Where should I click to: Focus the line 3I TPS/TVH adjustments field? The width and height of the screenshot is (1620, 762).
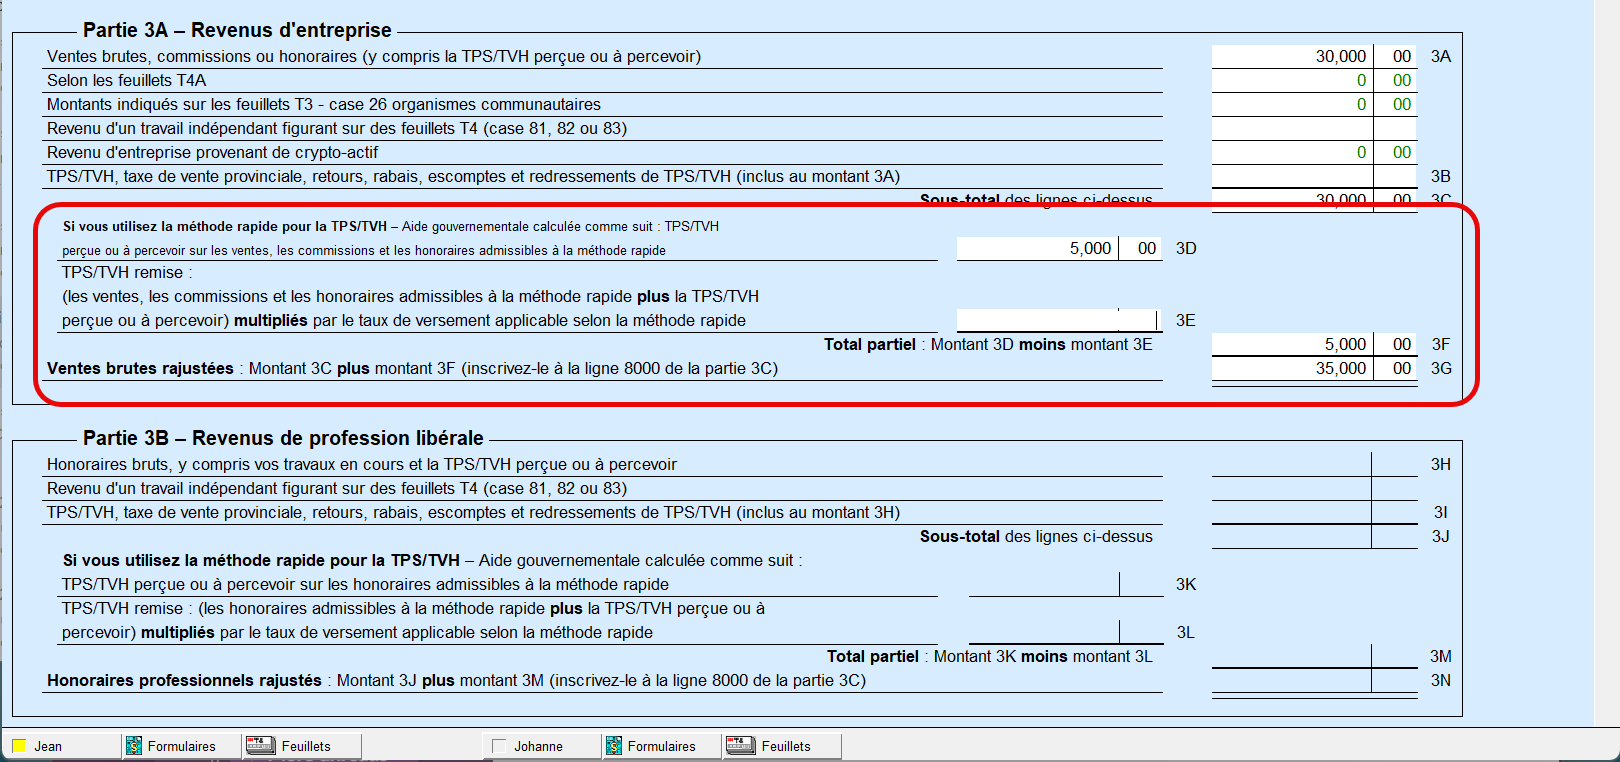1314,512
